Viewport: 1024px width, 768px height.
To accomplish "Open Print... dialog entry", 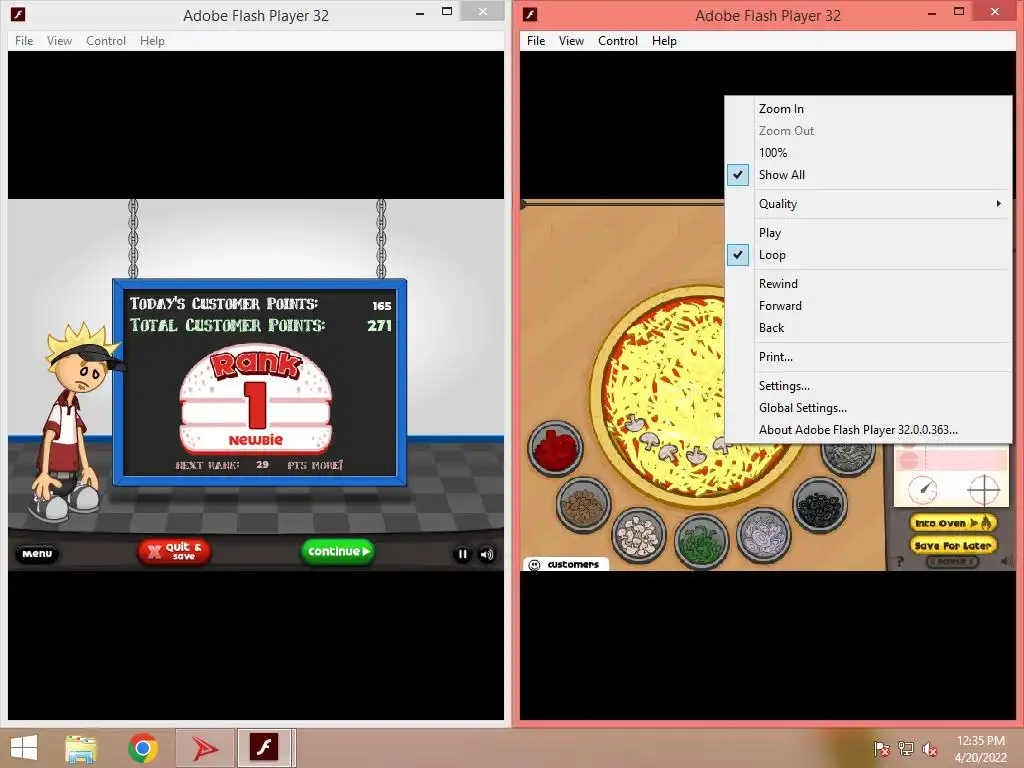I will (869, 357).
